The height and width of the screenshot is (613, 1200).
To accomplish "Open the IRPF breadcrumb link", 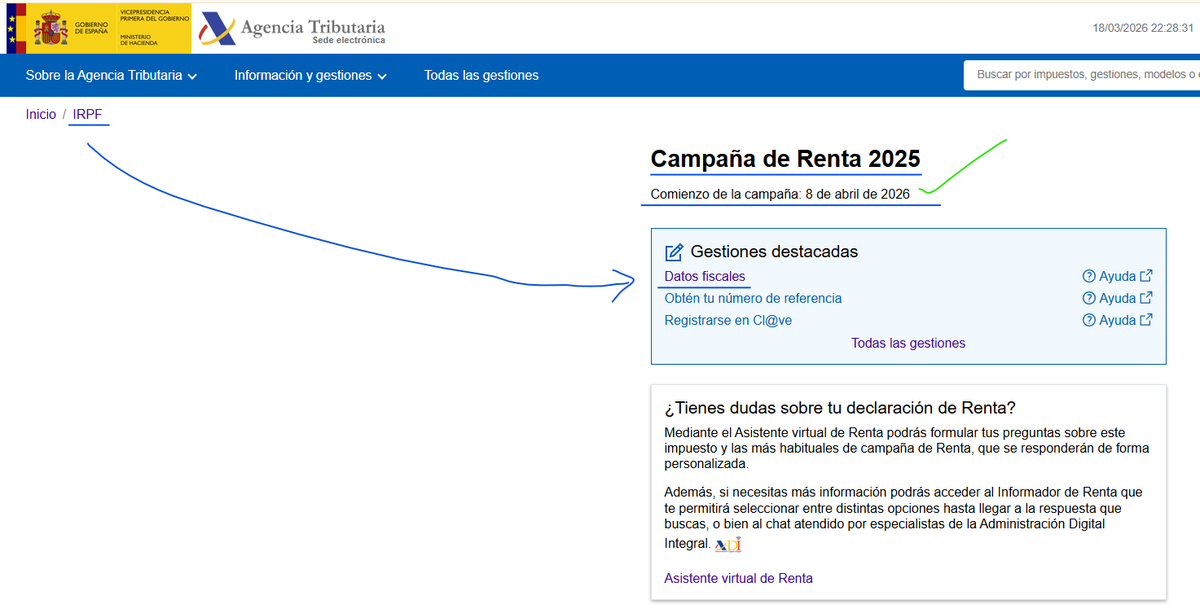I will pyautogui.click(x=88, y=115).
